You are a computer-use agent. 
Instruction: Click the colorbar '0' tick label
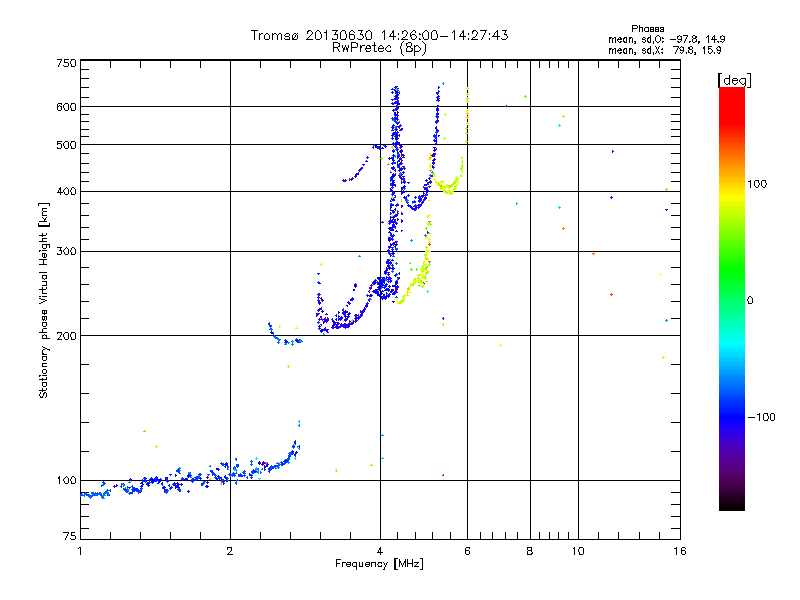click(x=750, y=301)
